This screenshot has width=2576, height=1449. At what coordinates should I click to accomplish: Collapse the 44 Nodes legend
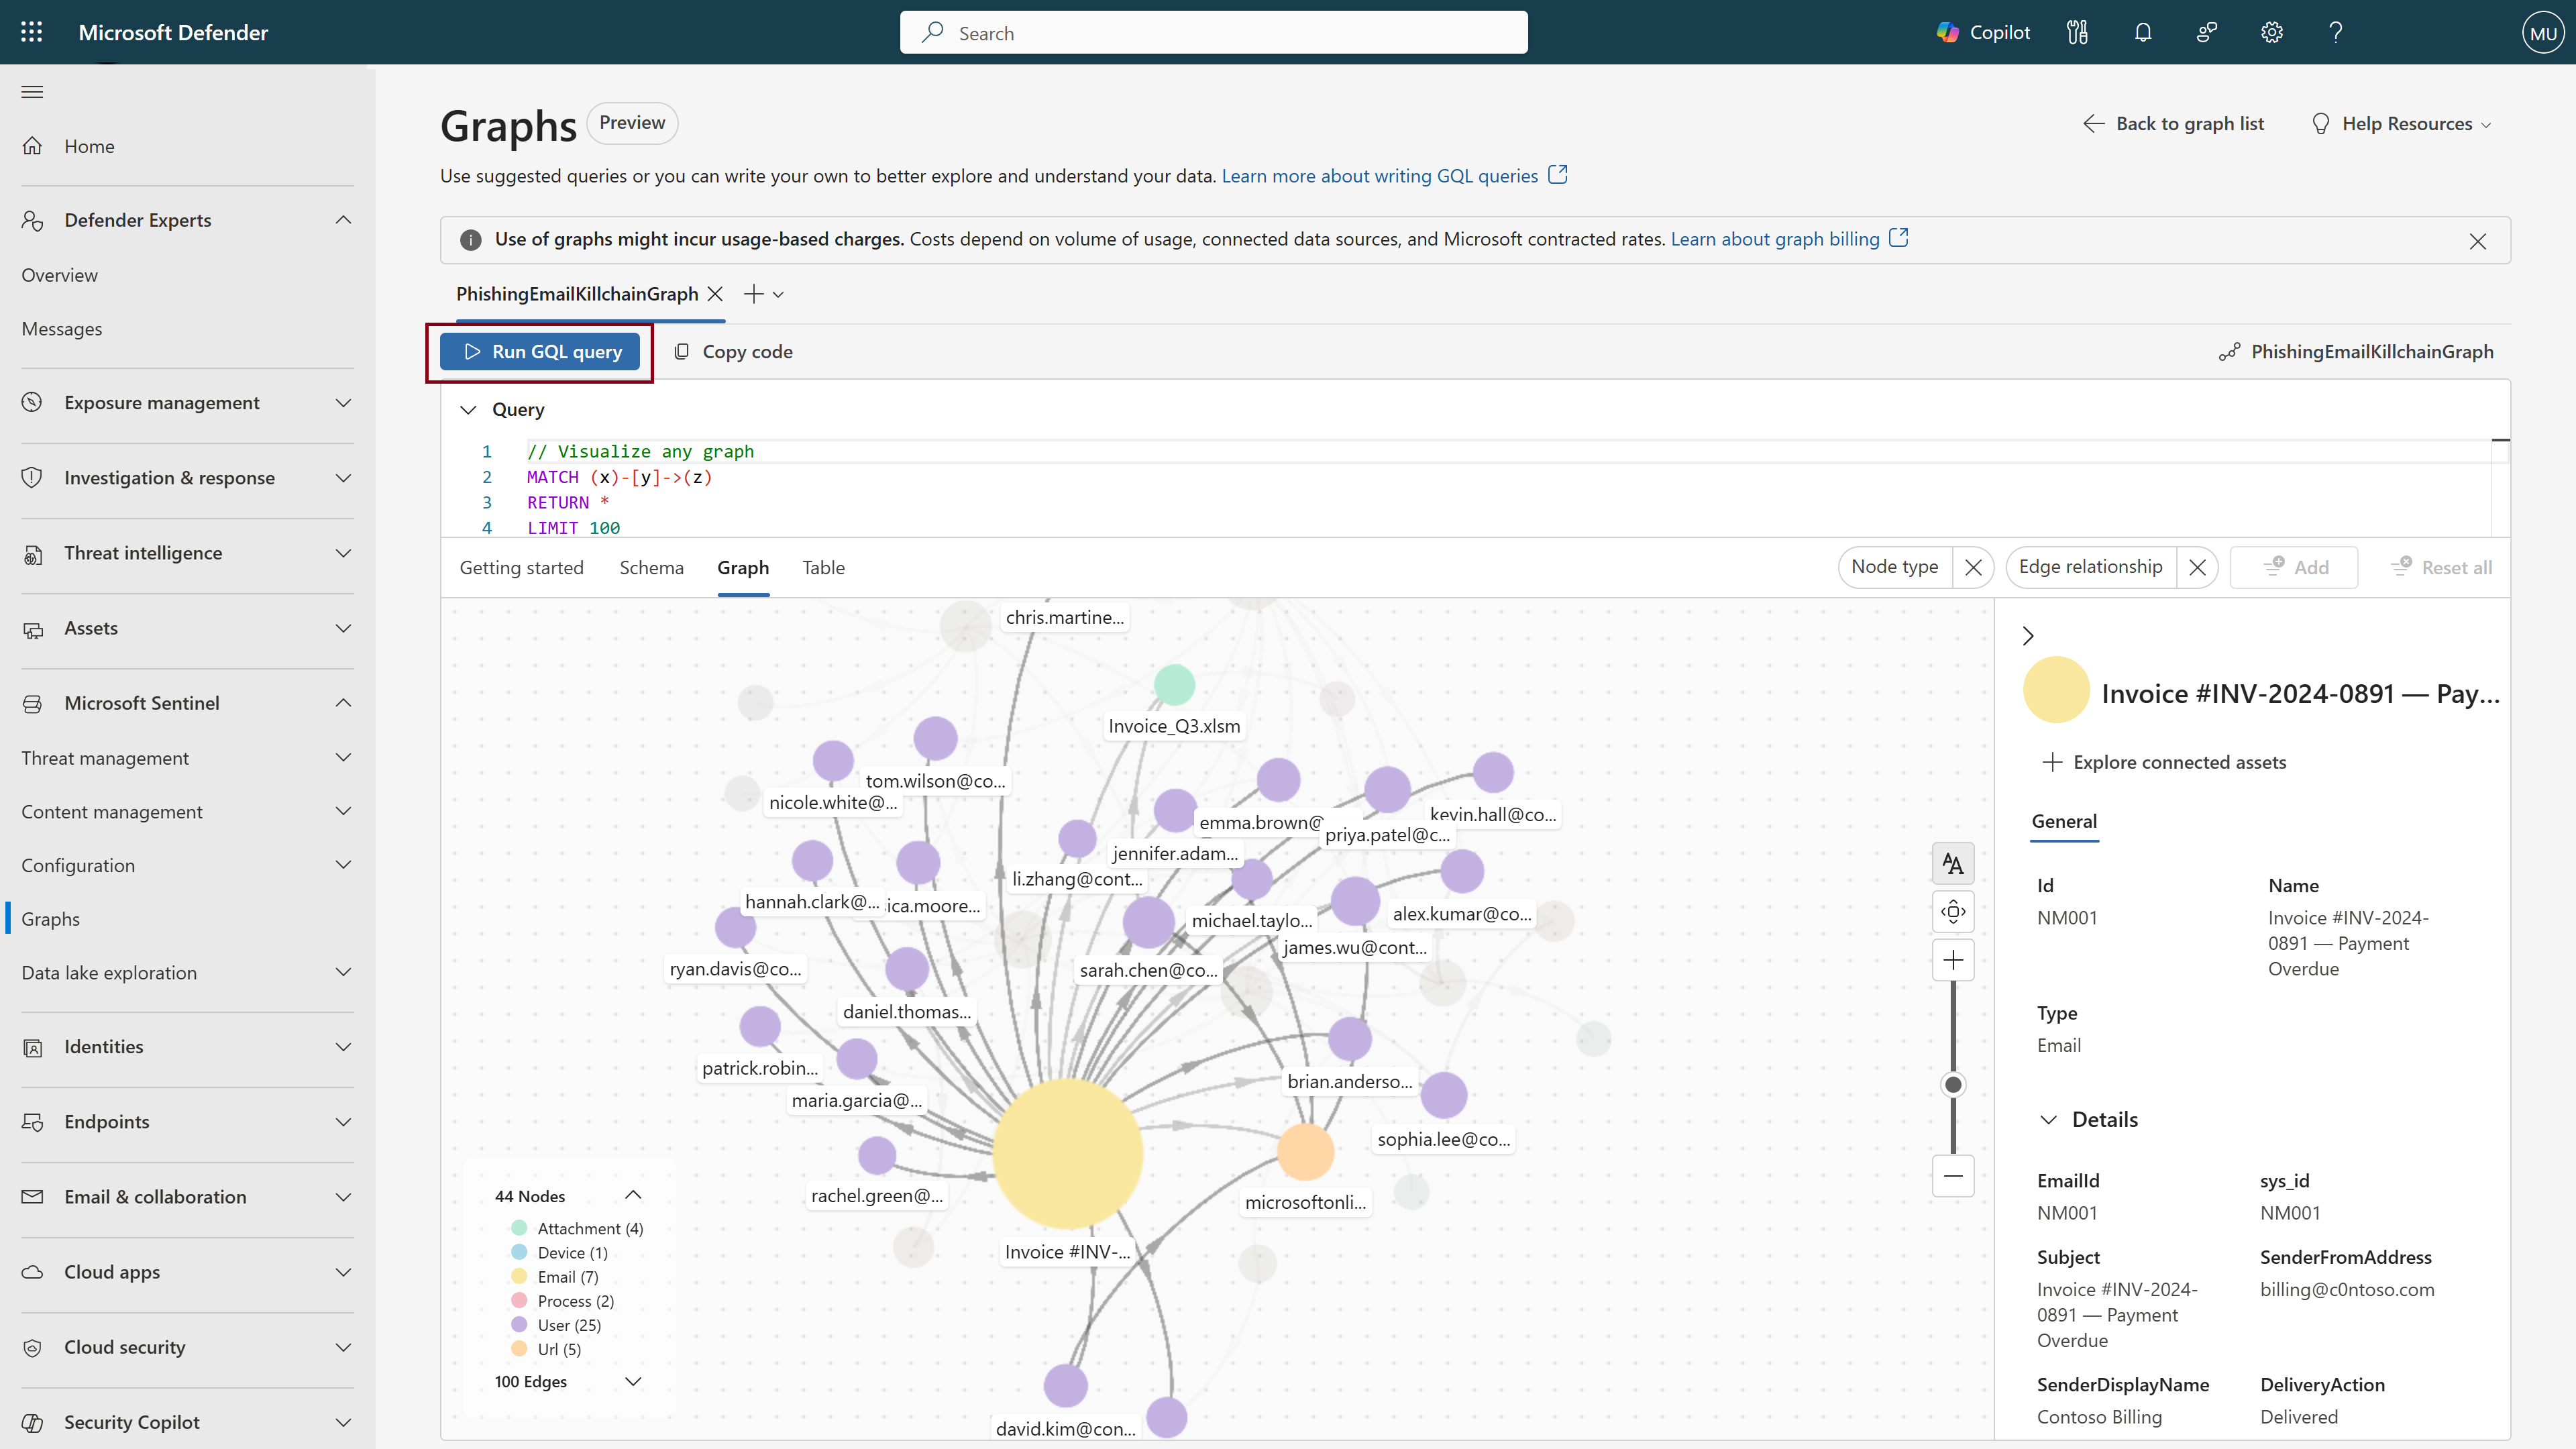point(633,1195)
